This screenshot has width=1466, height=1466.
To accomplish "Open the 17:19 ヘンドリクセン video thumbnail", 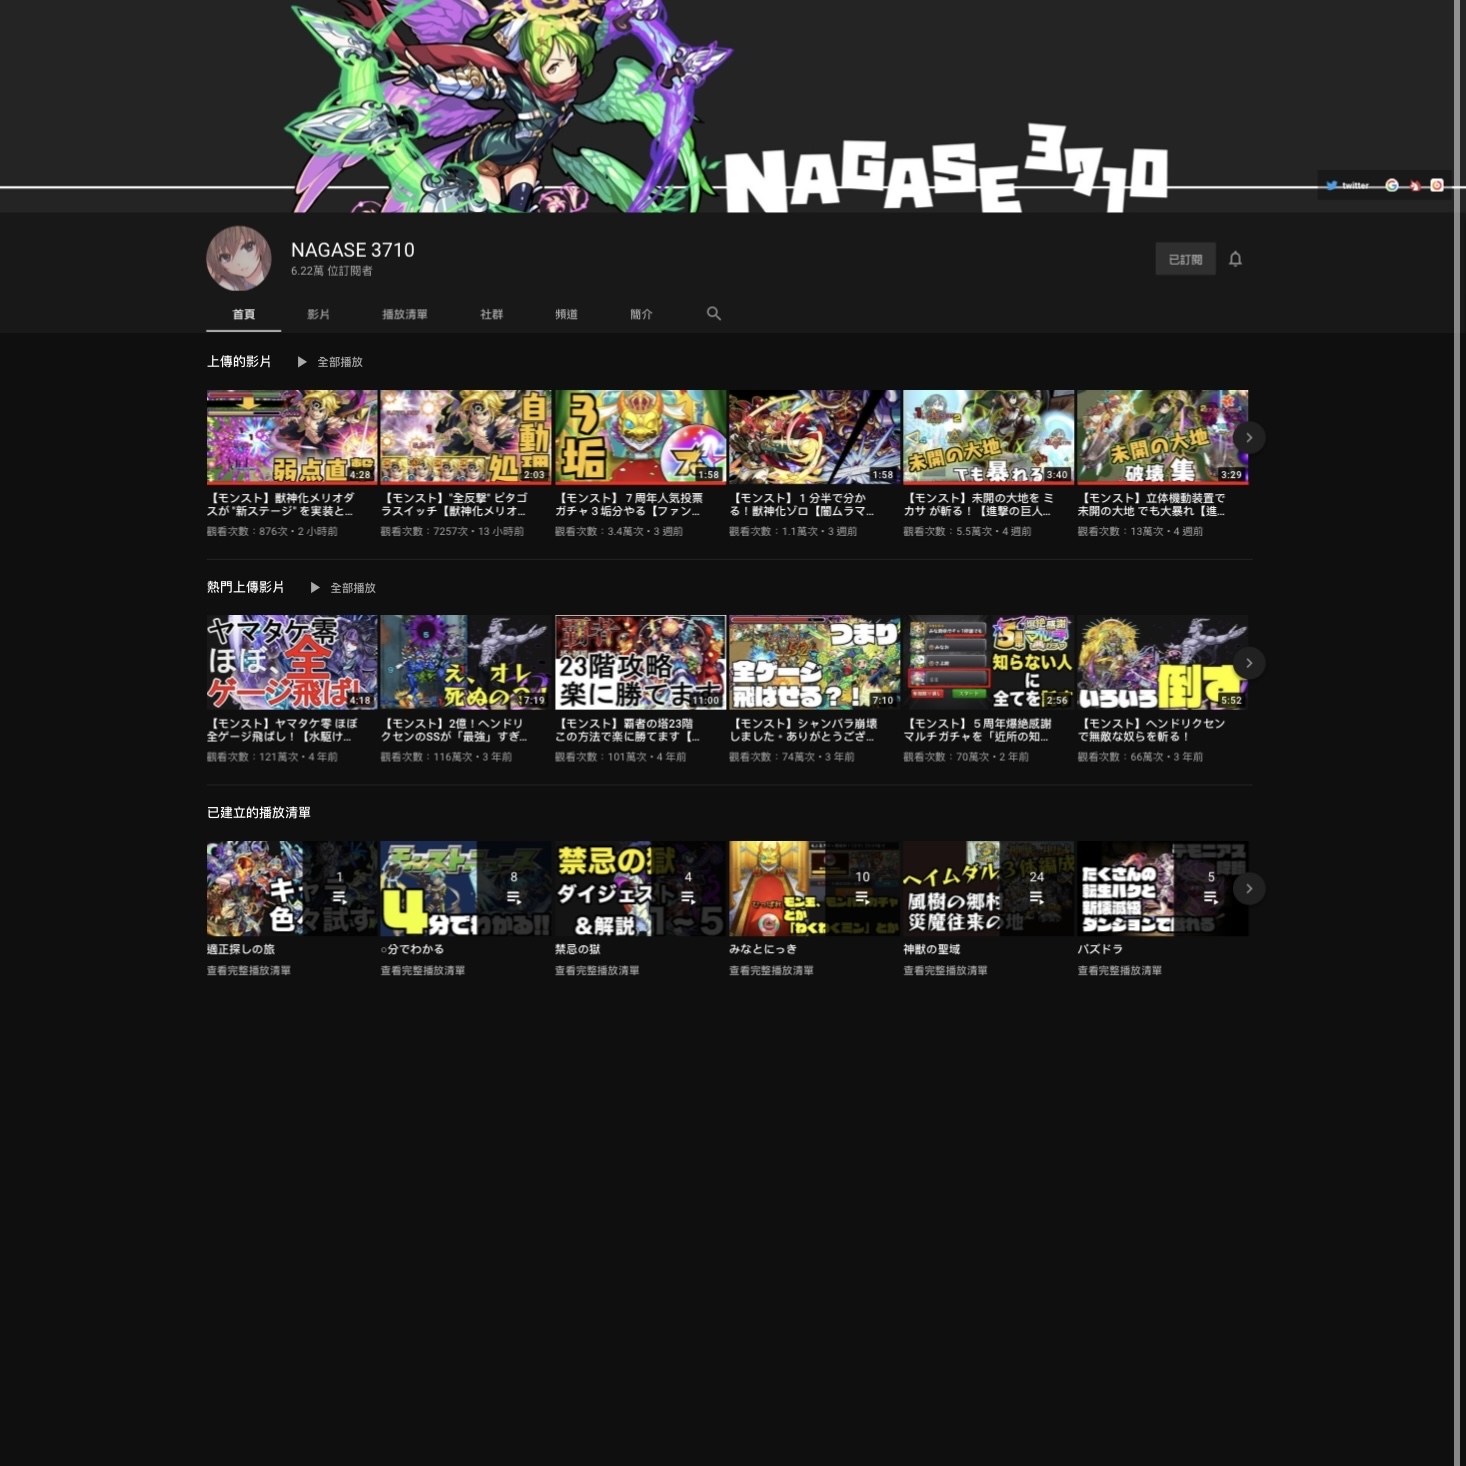I will tap(466, 663).
